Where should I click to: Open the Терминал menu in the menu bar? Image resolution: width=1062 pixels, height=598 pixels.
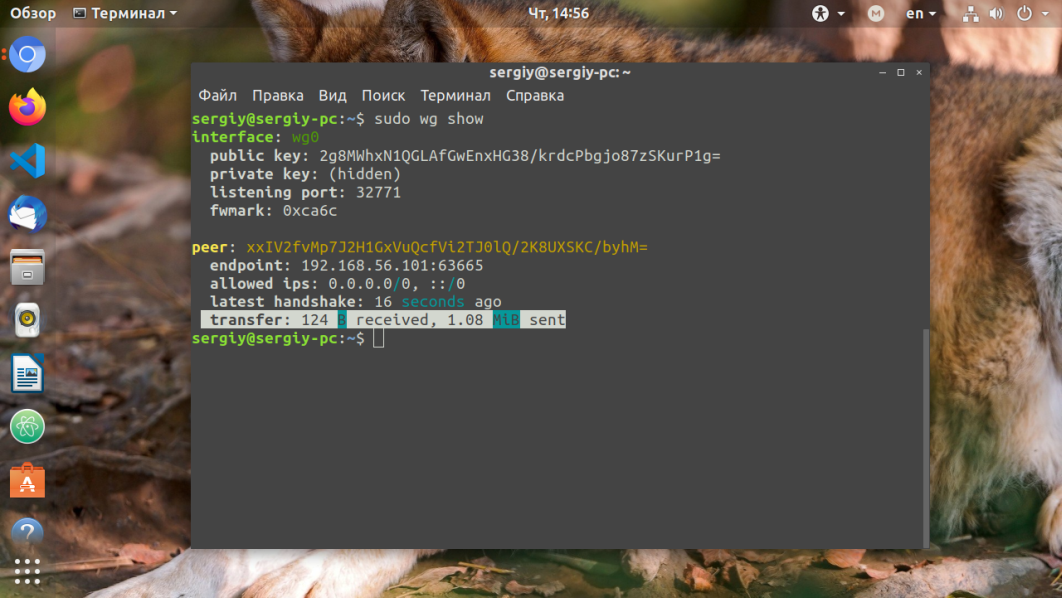455,95
